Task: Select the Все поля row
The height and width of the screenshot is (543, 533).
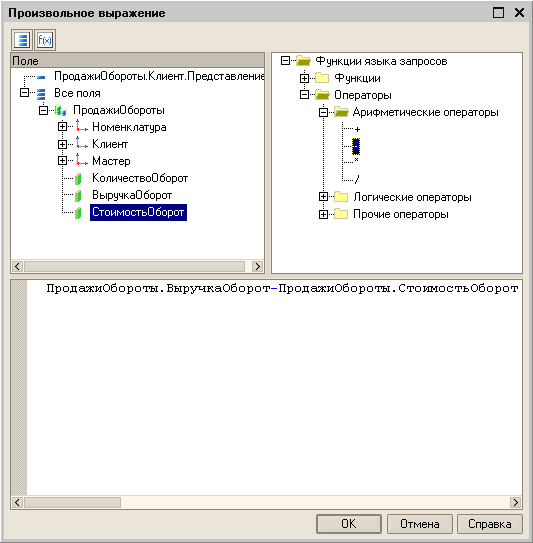Action: pyautogui.click(x=77, y=93)
